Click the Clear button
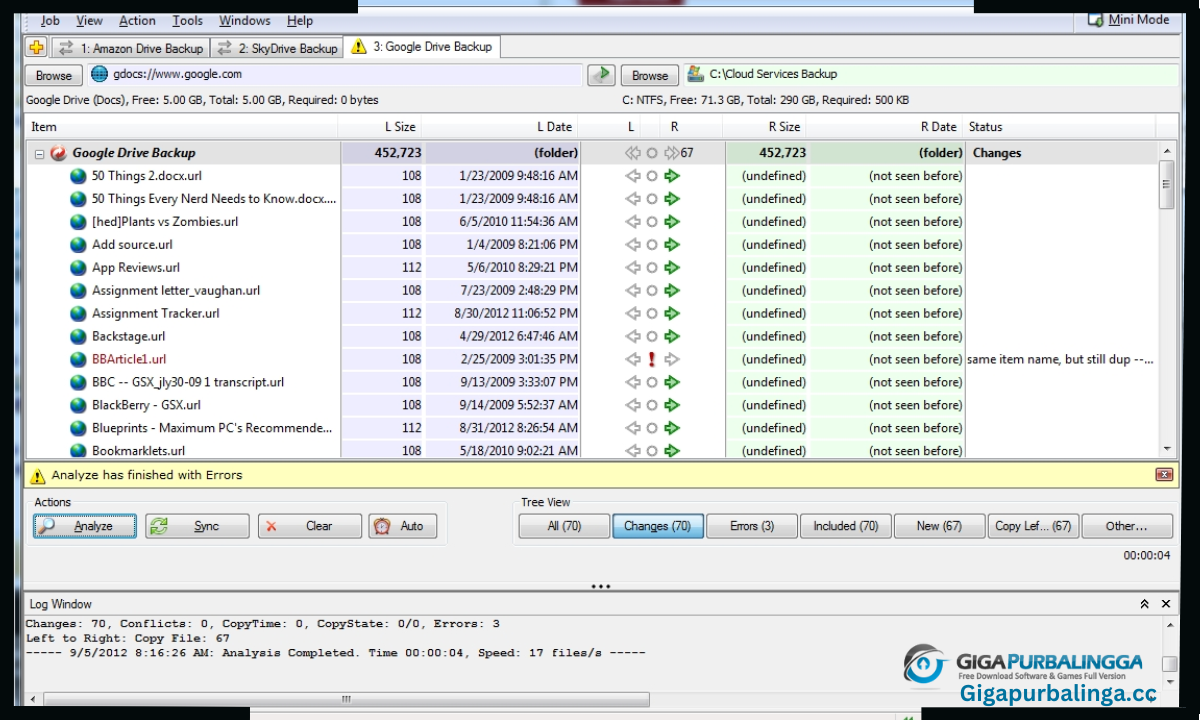Viewport: 1200px width, 720px height. [310, 526]
